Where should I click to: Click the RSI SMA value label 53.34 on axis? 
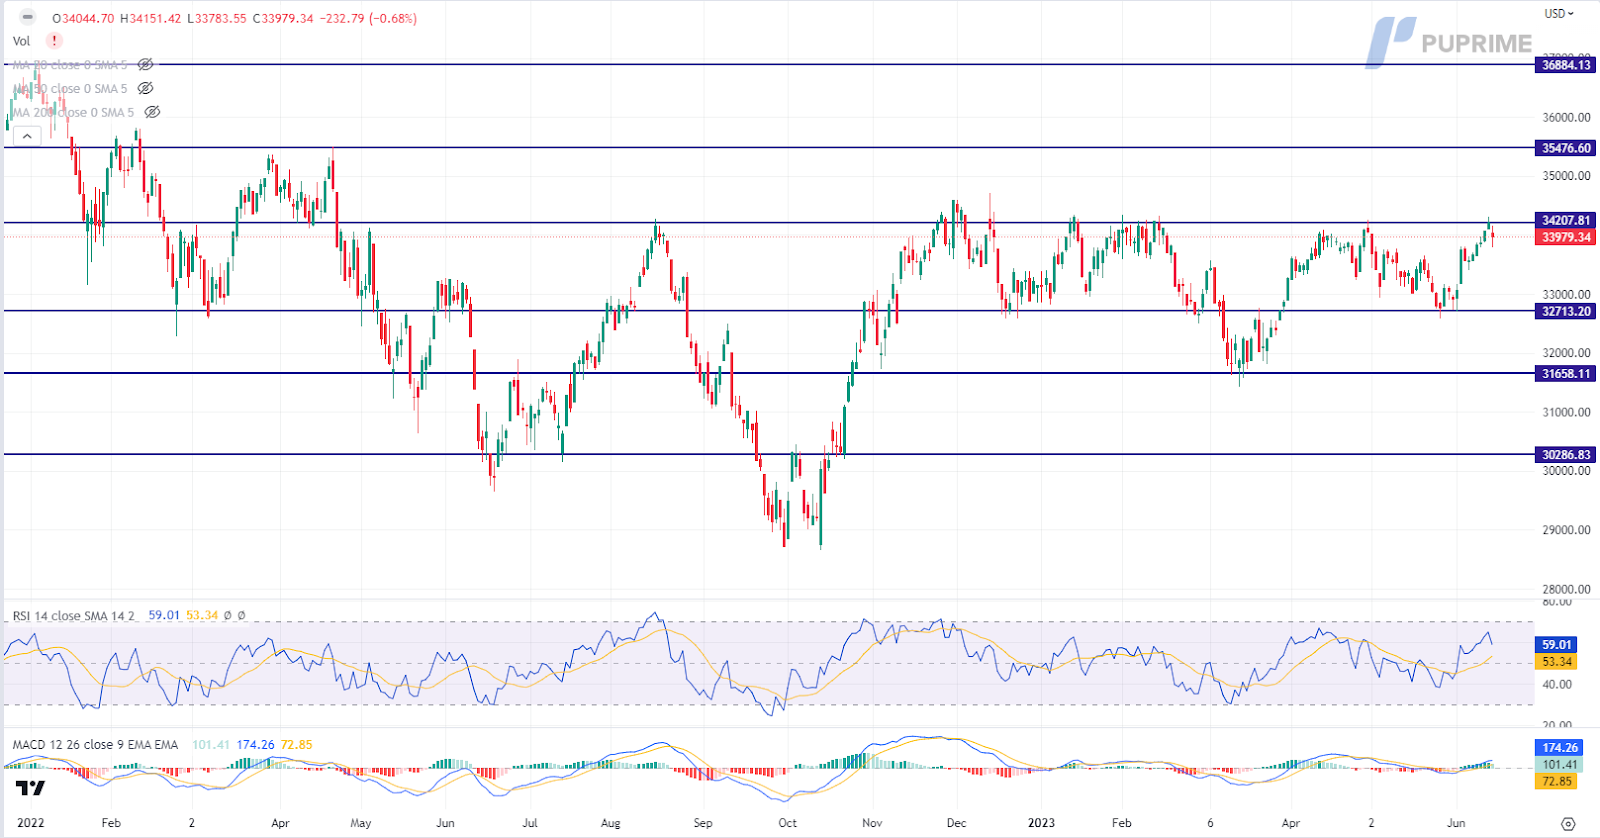click(1556, 661)
